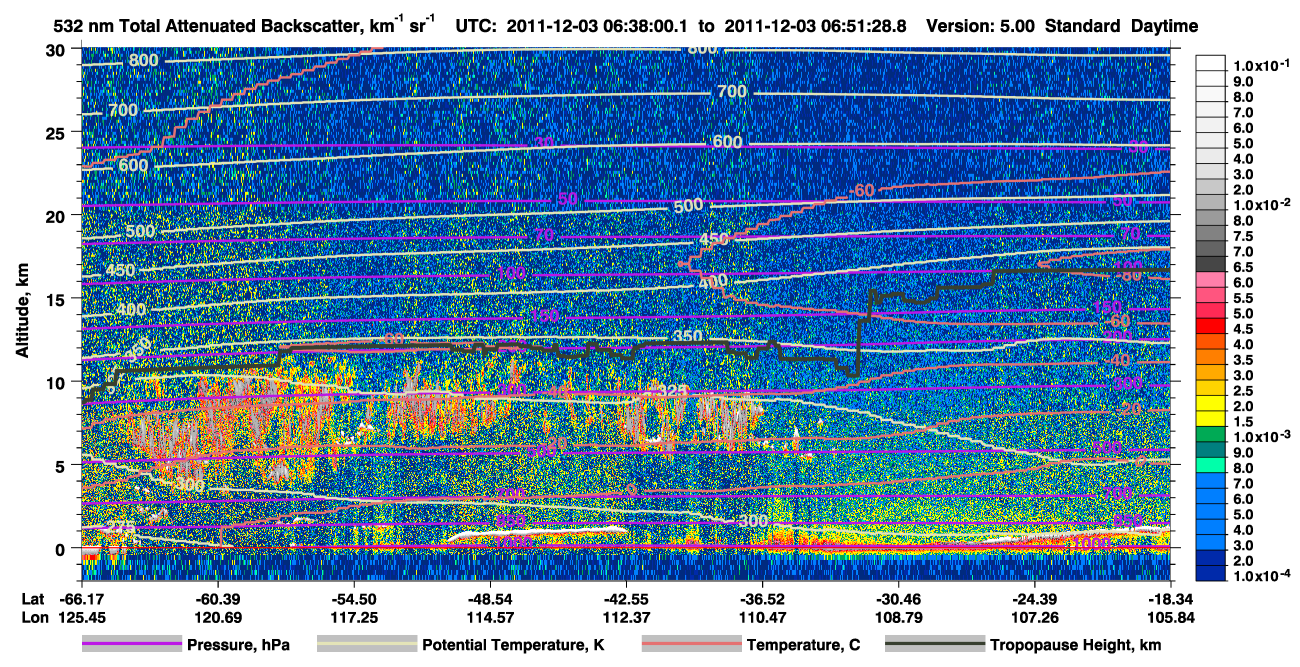Viewport: 1300px width, 667px height.
Task: Click the longitude value 112.37
Action: (625, 616)
